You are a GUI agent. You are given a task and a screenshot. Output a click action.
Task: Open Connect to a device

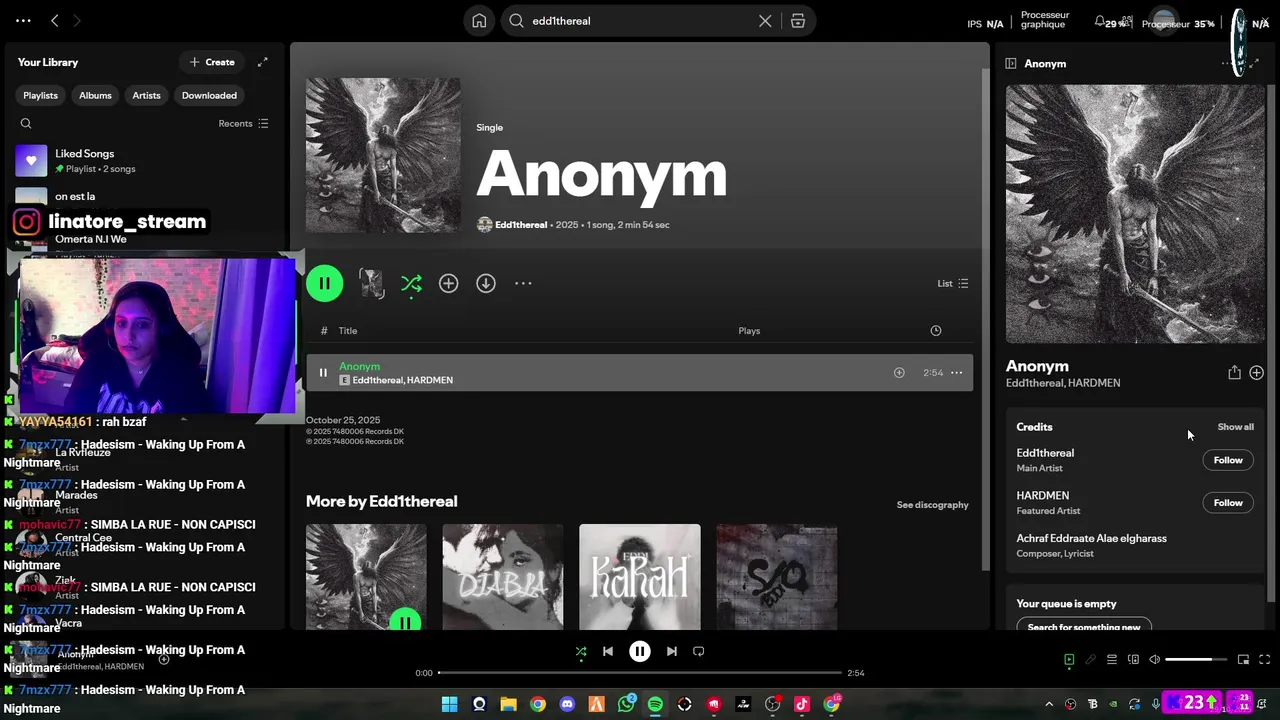point(1133,660)
